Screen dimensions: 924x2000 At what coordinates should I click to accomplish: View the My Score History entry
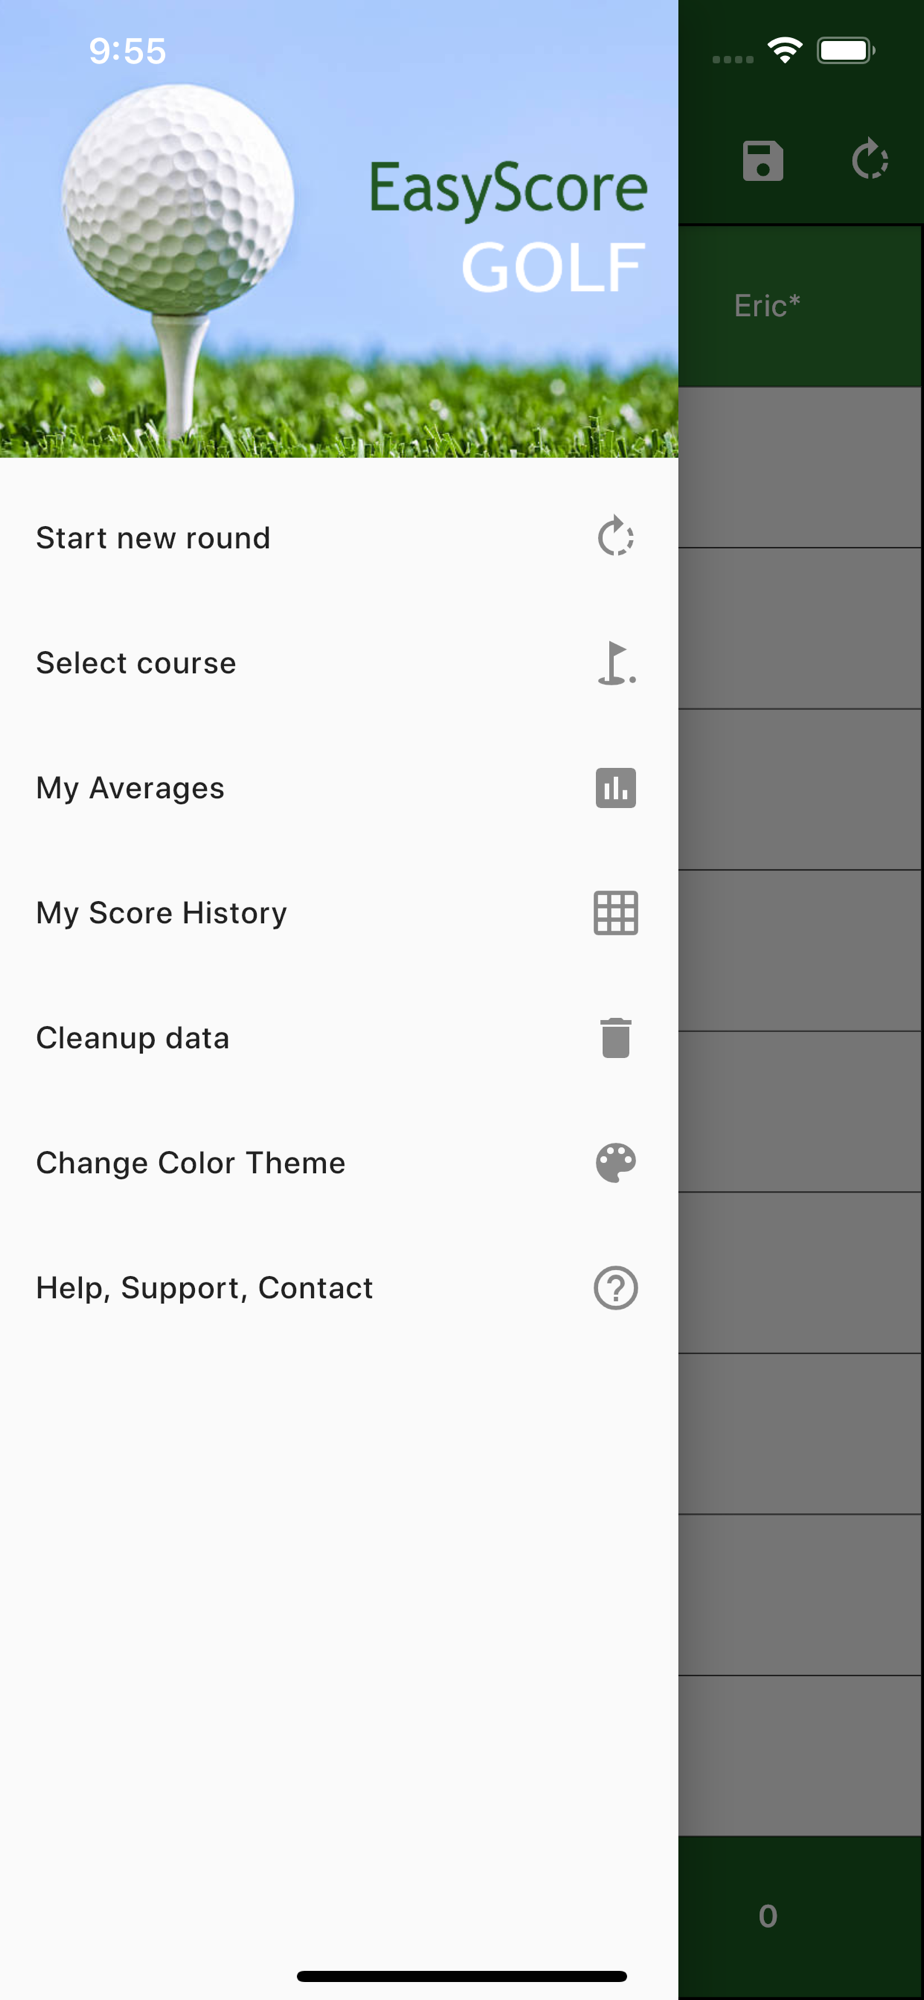[339, 913]
